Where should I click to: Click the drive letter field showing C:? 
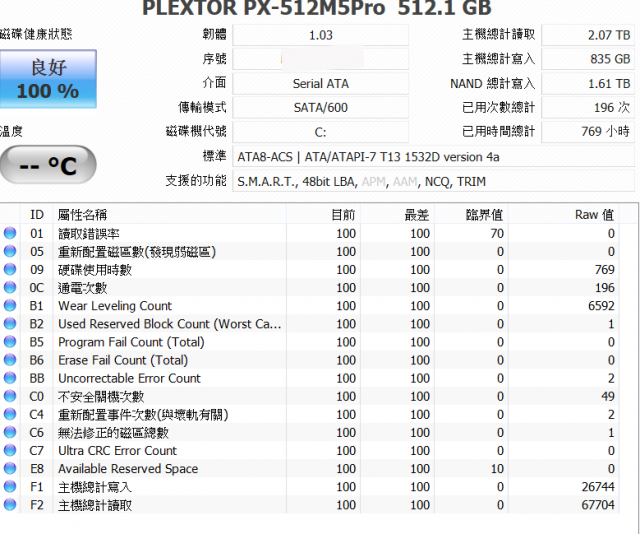pyautogui.click(x=320, y=132)
